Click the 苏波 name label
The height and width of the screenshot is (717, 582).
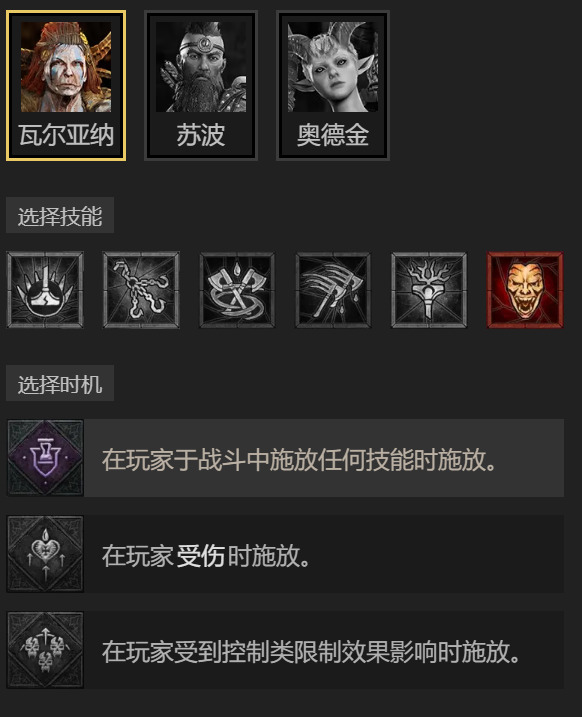[x=201, y=135]
